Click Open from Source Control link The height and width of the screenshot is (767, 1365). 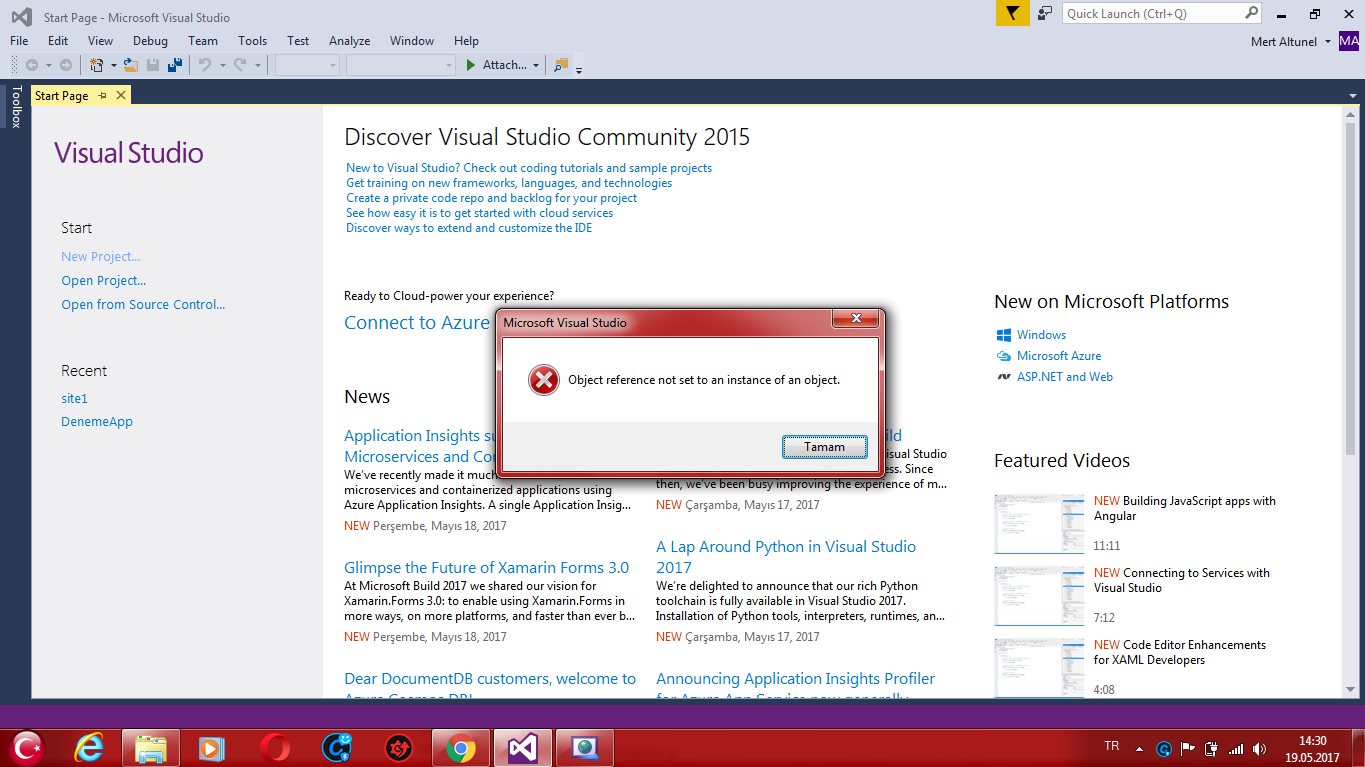[x=143, y=305]
